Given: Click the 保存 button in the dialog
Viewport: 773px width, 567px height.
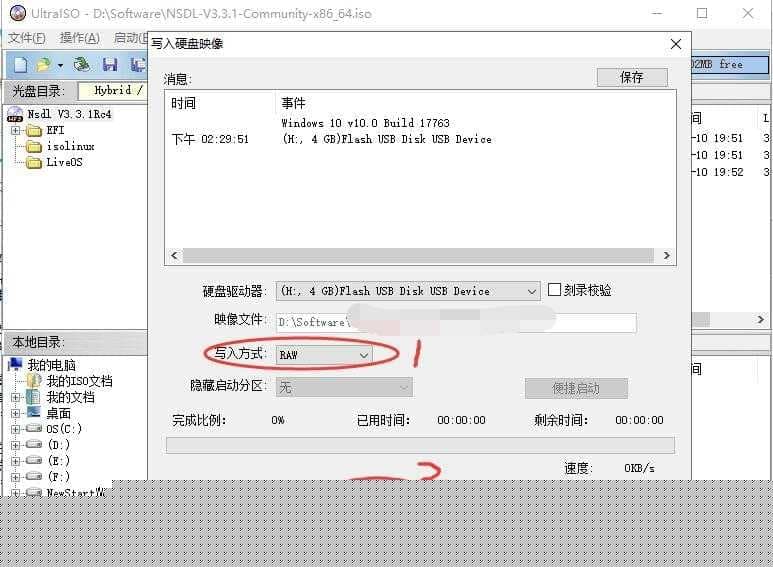Looking at the screenshot, I should tap(632, 77).
